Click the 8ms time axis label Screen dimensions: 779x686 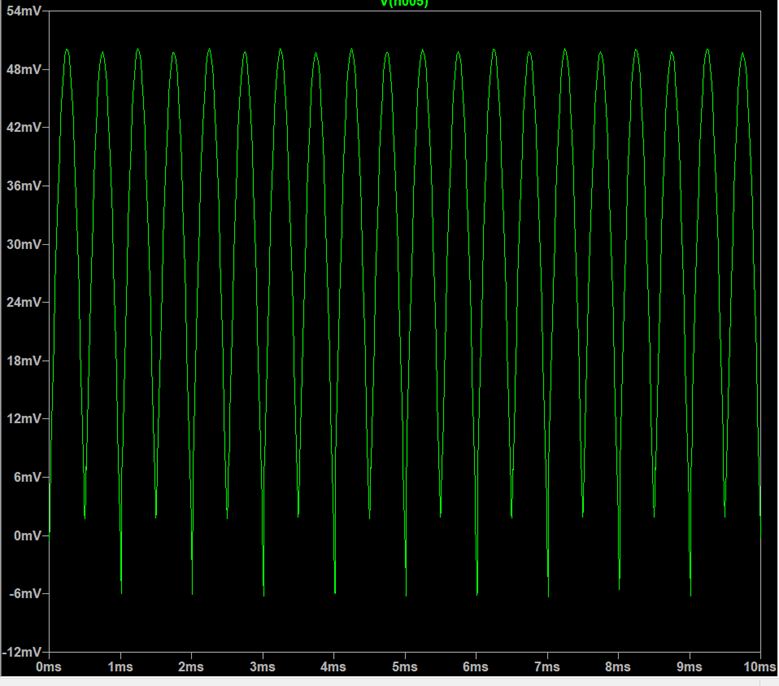pos(618,667)
